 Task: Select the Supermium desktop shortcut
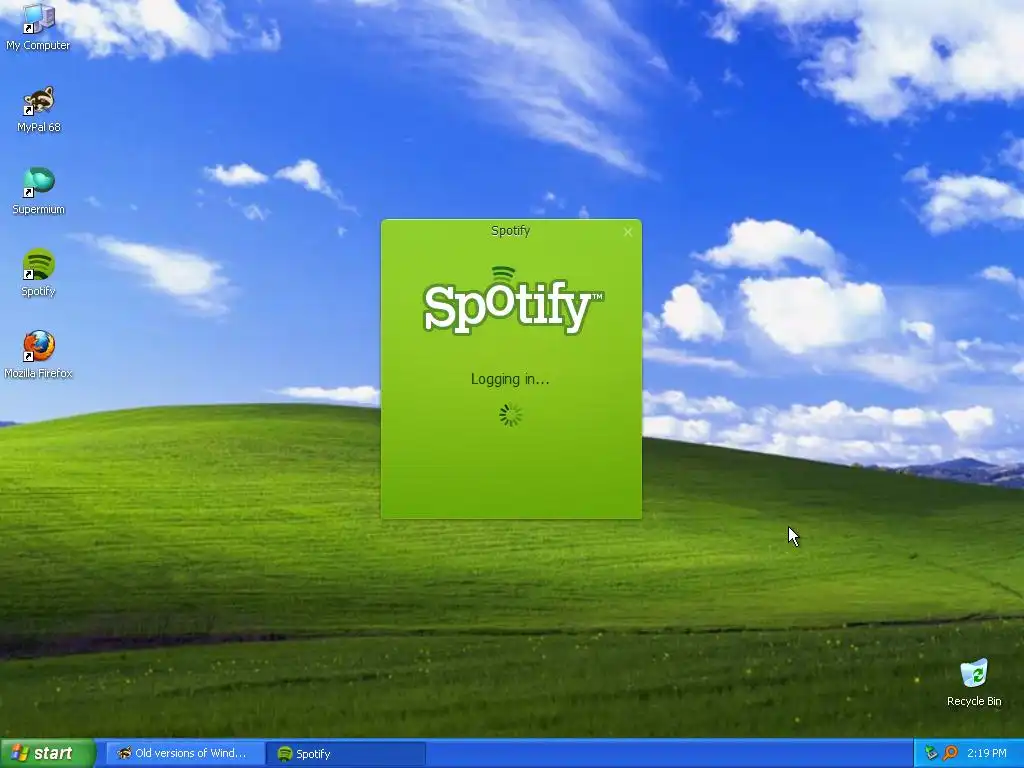click(x=38, y=191)
